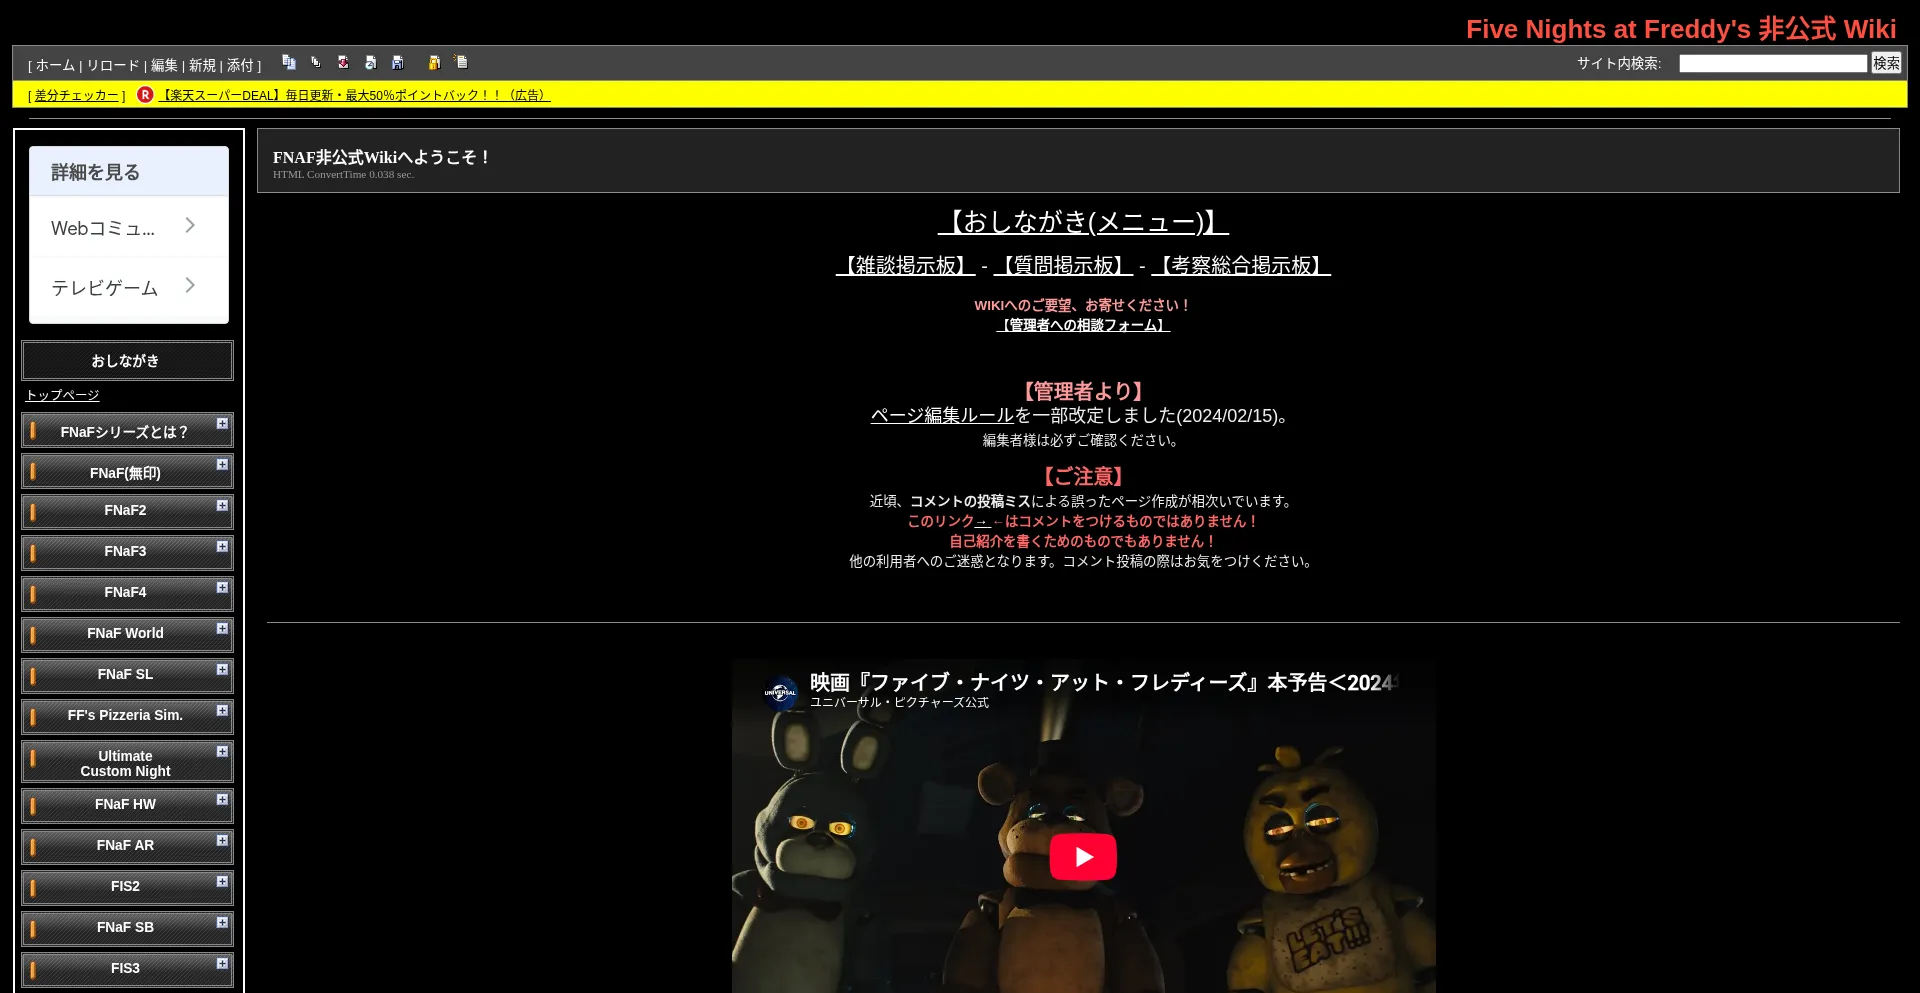Expand the Ultimate Custom Night section
The height and width of the screenshot is (993, 1920).
[222, 752]
